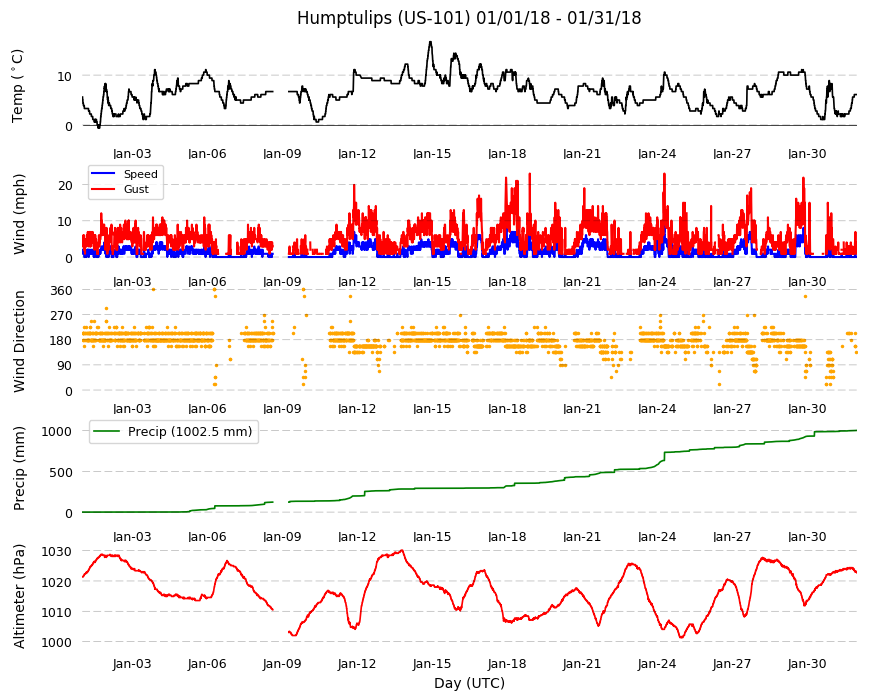Click Jan-24 tick on the bottom altimeter axis

657,664
